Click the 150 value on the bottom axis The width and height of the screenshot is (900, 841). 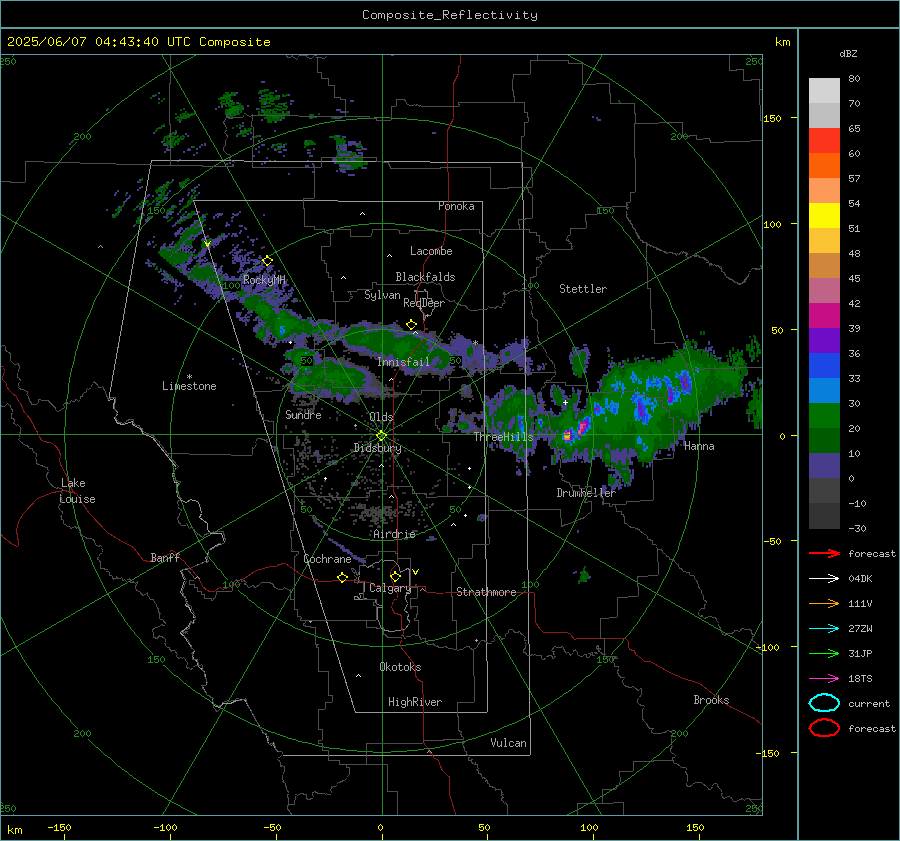coord(695,827)
